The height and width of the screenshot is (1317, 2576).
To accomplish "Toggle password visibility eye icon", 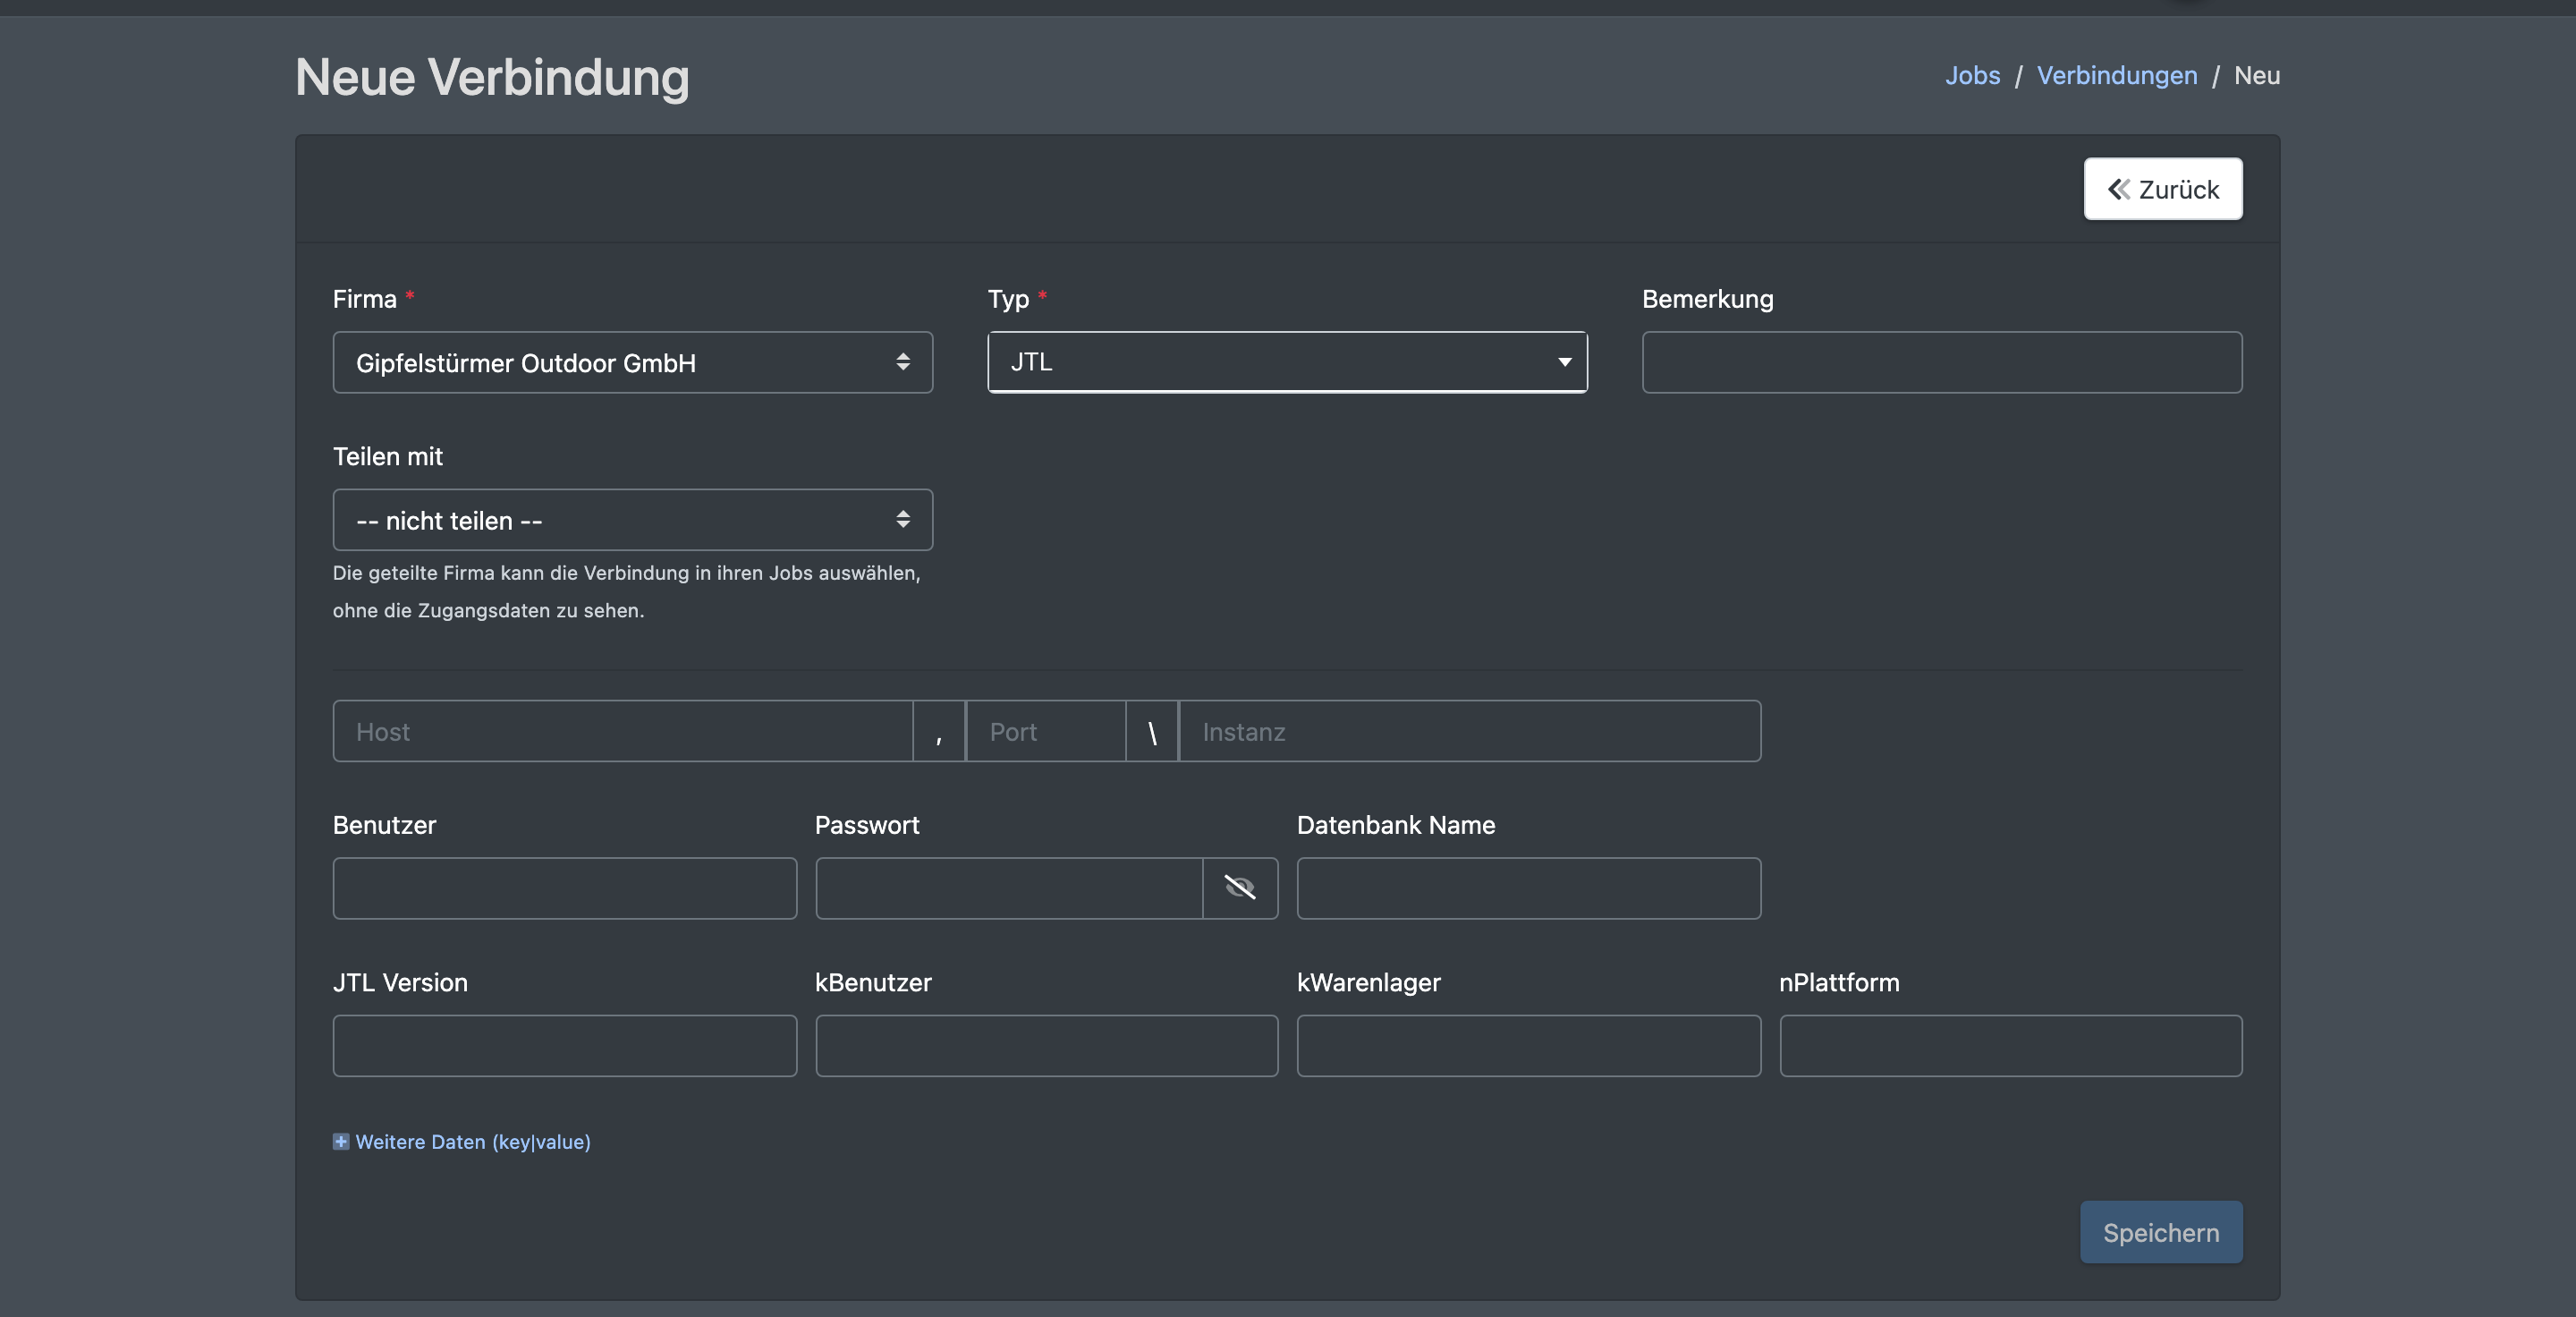I will pos(1240,888).
